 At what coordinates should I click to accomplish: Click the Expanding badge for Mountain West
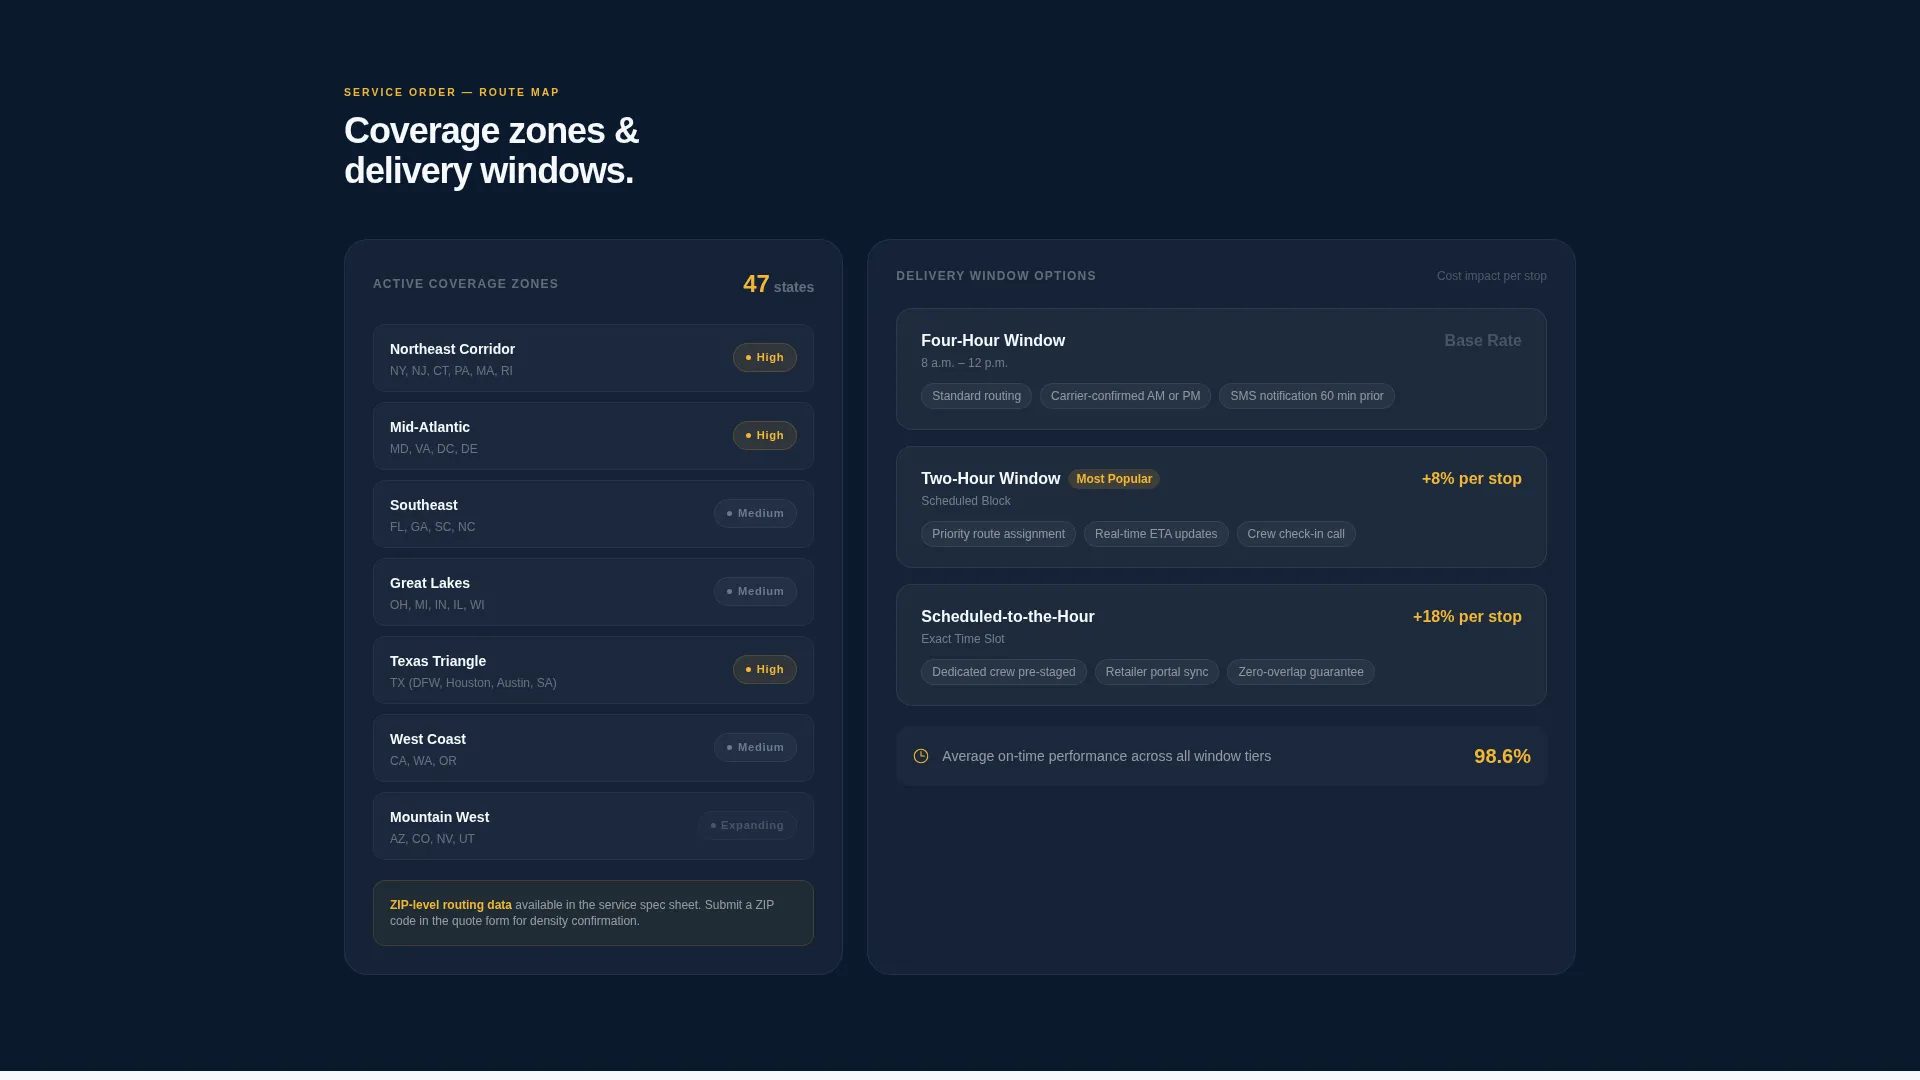[x=747, y=826]
